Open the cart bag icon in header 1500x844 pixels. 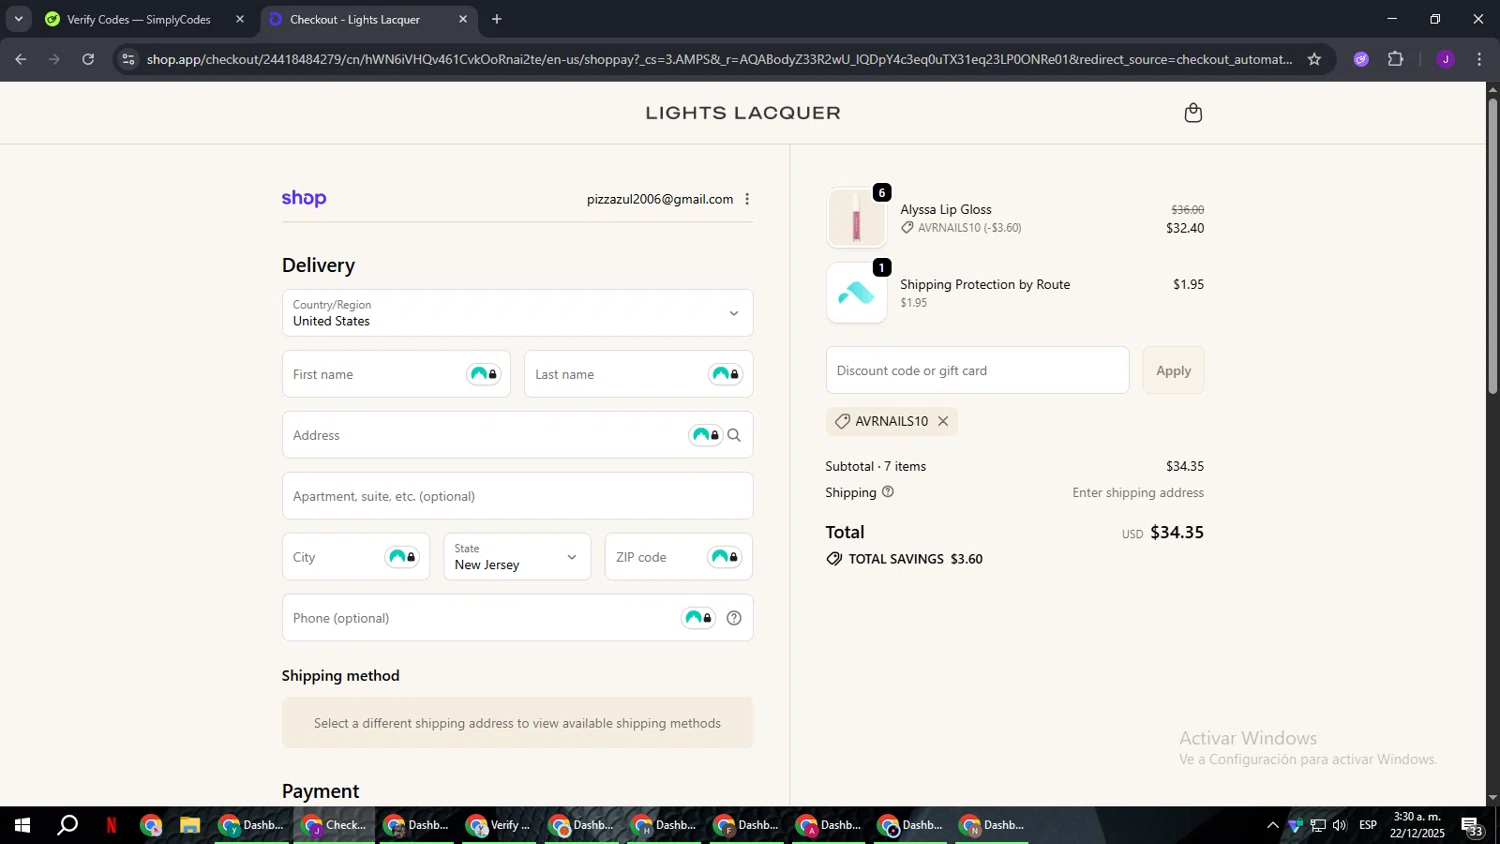pos(1193,113)
